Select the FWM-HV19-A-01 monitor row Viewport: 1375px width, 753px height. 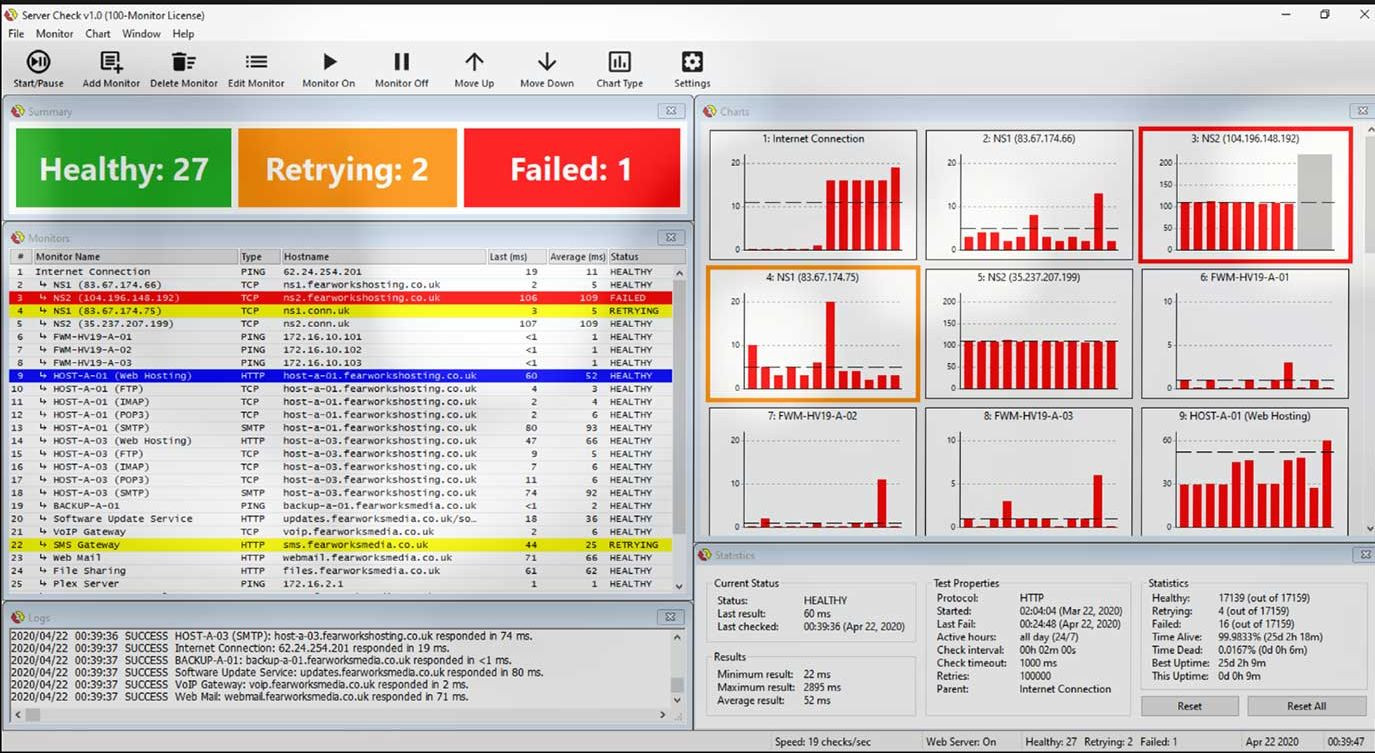340,337
